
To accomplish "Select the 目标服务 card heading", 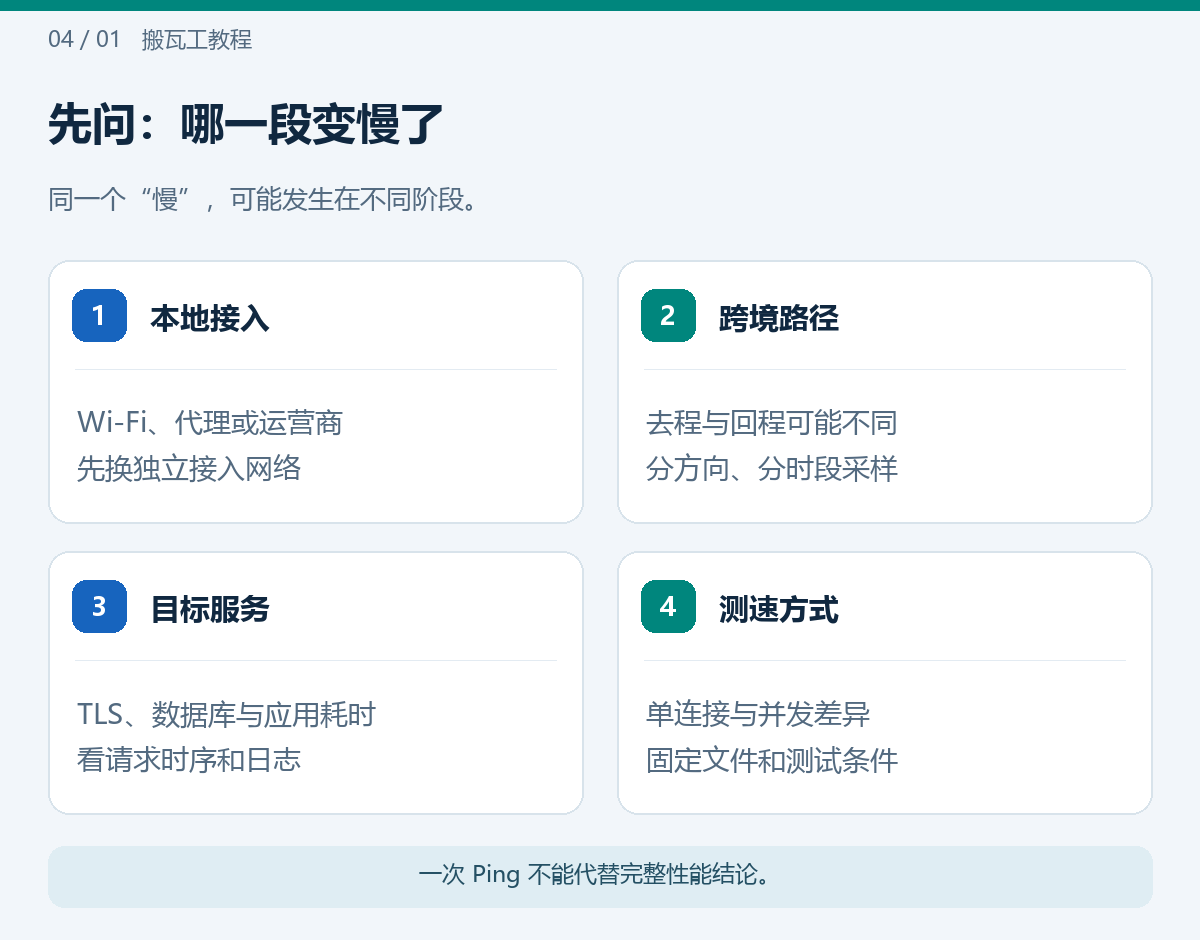I will pyautogui.click(x=210, y=609).
